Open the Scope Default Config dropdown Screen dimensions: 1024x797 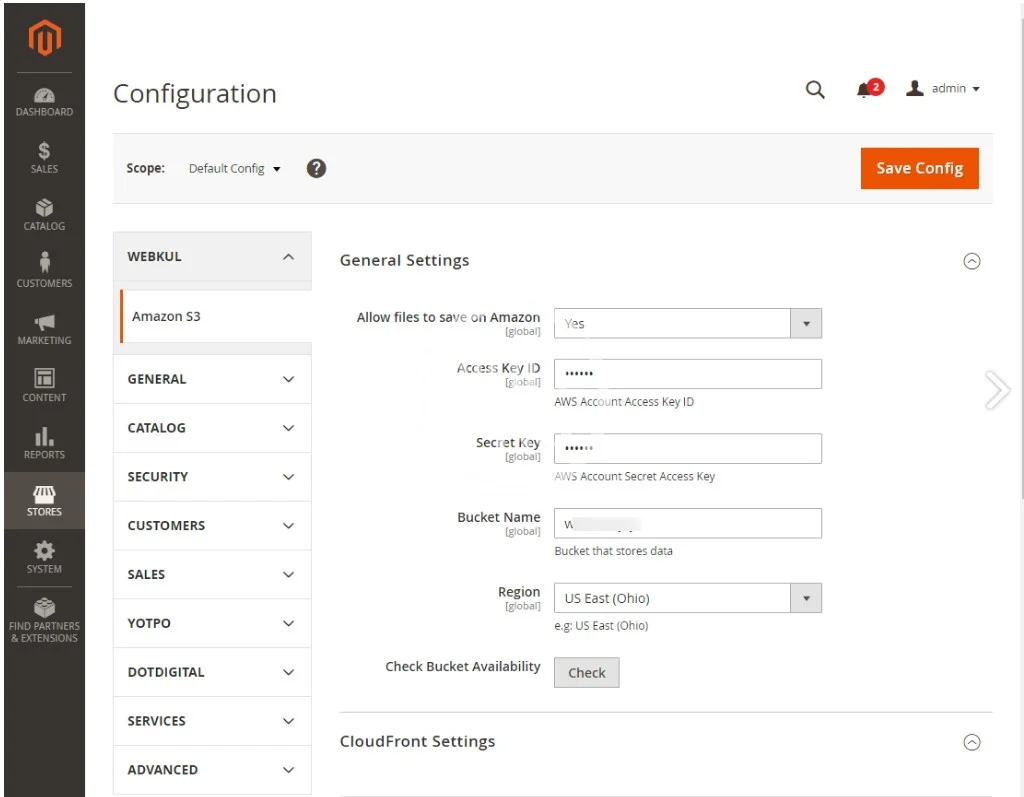click(235, 169)
